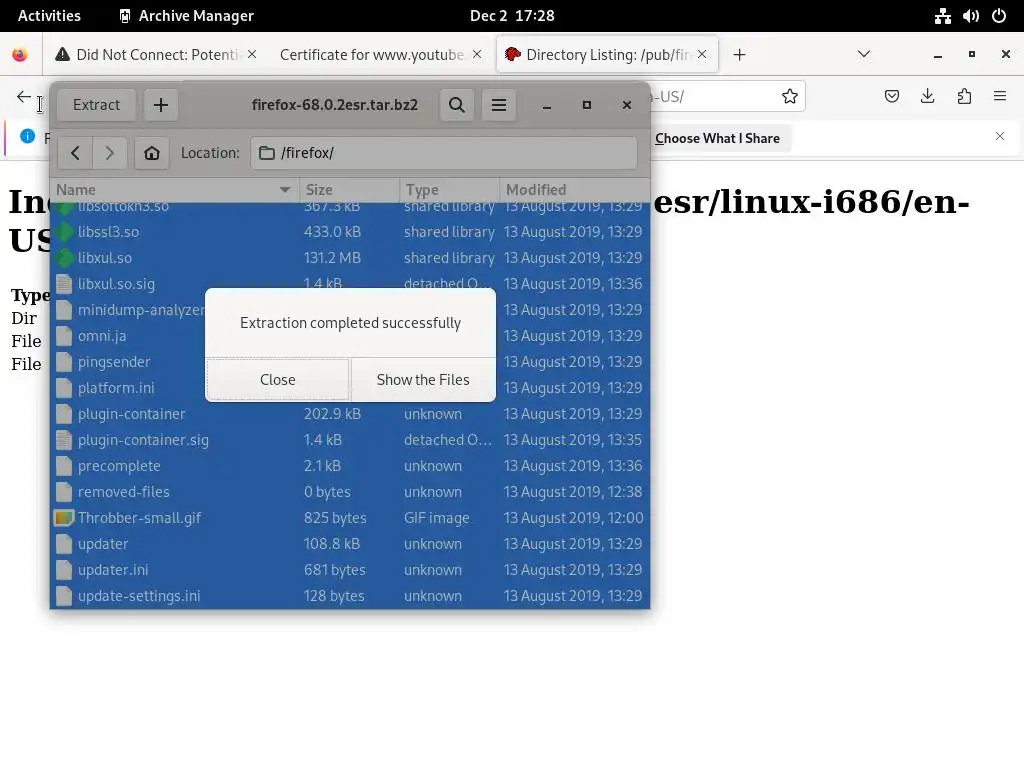
Task: Select the platform.ini file
Action: pyautogui.click(x=116, y=388)
